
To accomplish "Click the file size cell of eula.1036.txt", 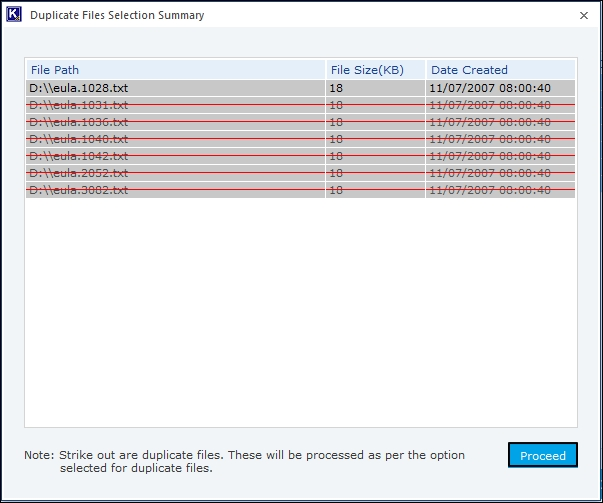I will tap(375, 122).
